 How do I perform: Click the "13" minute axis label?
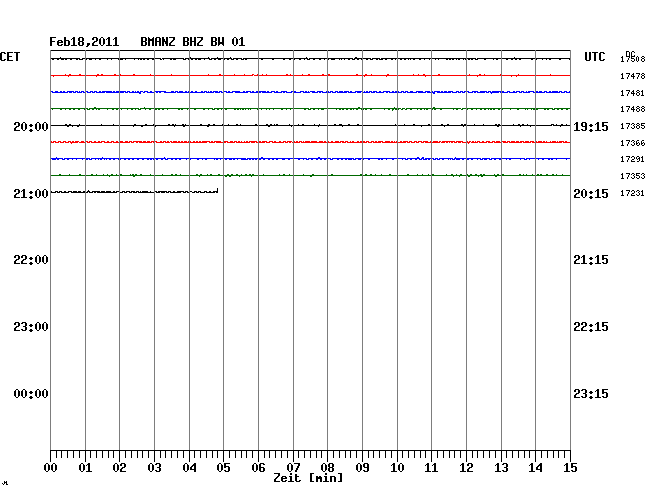click(x=501, y=468)
